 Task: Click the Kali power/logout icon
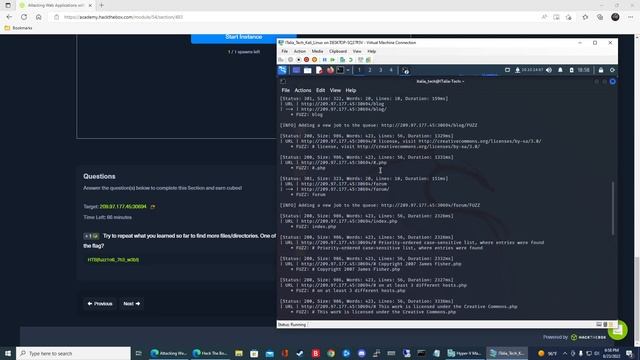[612, 70]
